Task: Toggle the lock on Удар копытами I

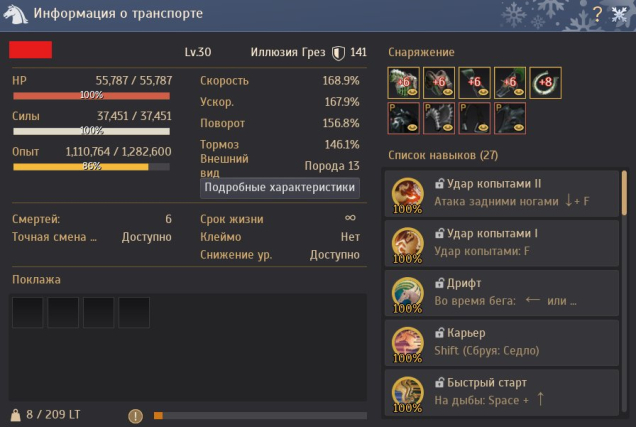Action: 439,234
